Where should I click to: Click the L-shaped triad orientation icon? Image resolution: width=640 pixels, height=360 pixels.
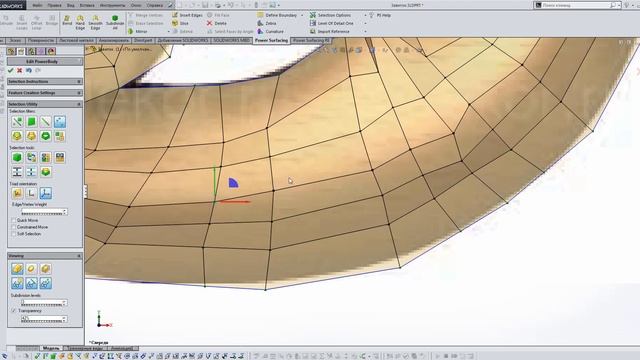(31, 193)
